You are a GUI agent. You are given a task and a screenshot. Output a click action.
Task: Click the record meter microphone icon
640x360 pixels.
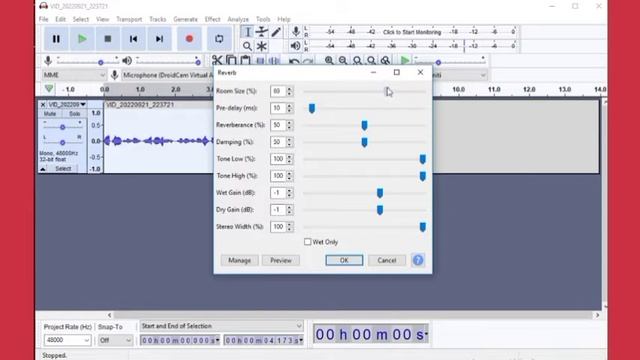point(296,31)
